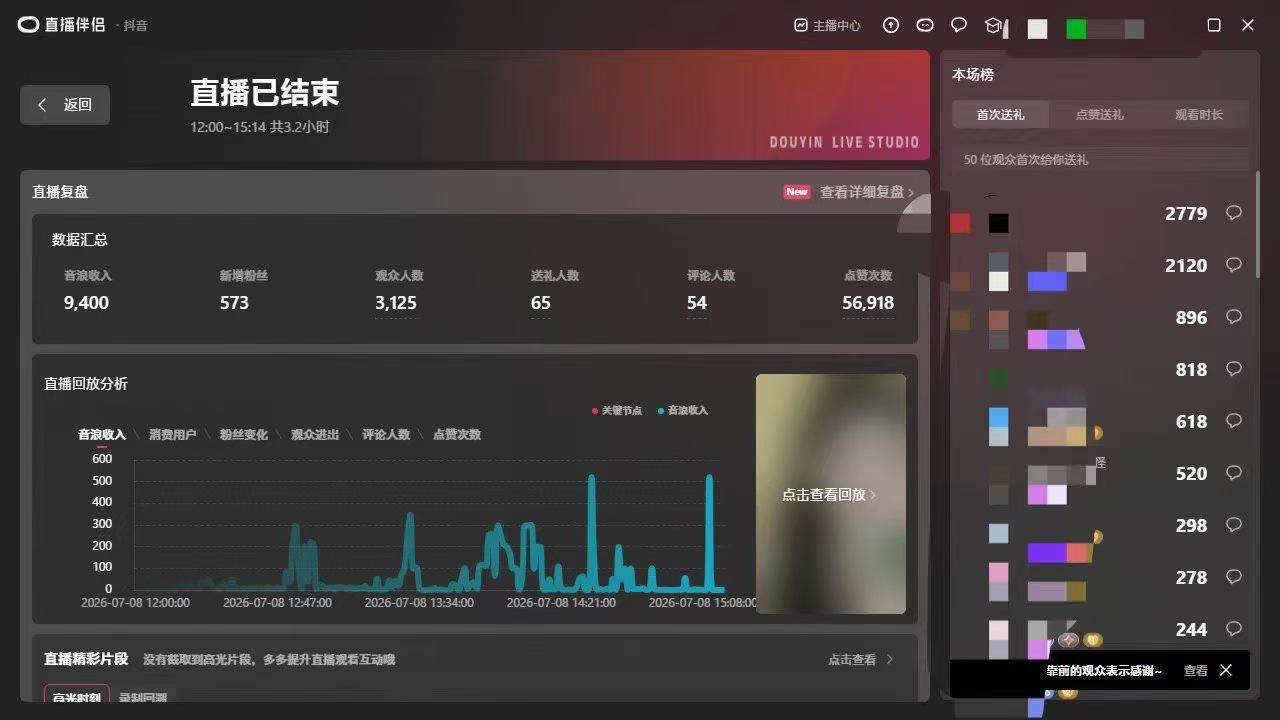The image size is (1280, 720).
Task: Message the viewer with 618 score
Action: point(1234,421)
